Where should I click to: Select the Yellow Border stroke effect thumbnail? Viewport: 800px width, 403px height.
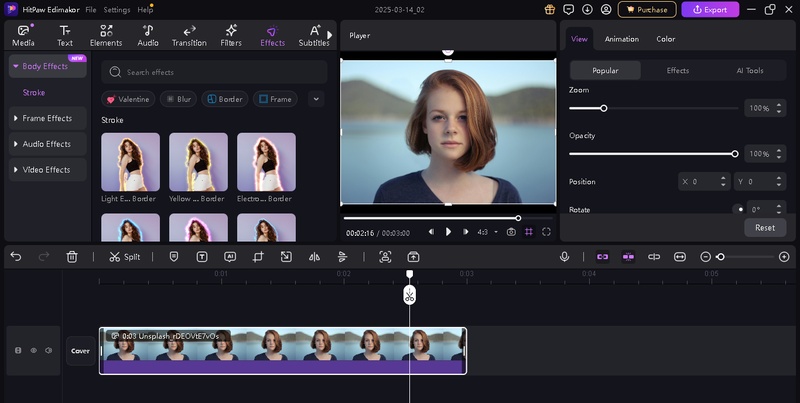(198, 162)
